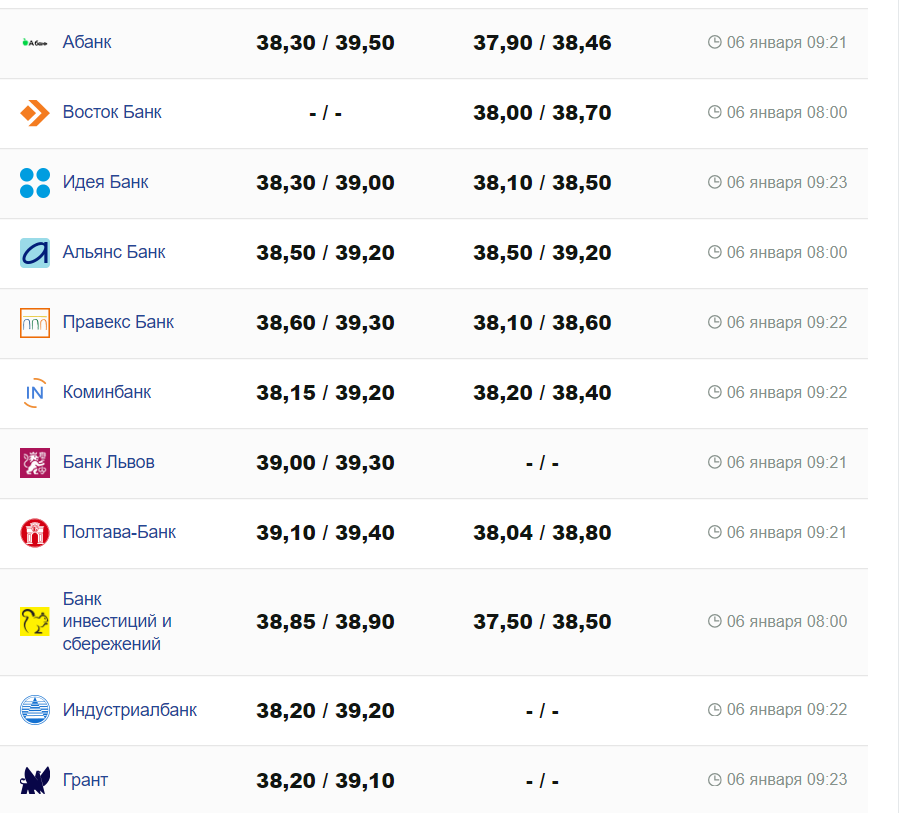Follow the Правекс Банк link
Screen dimensions: 899x813
[118, 322]
